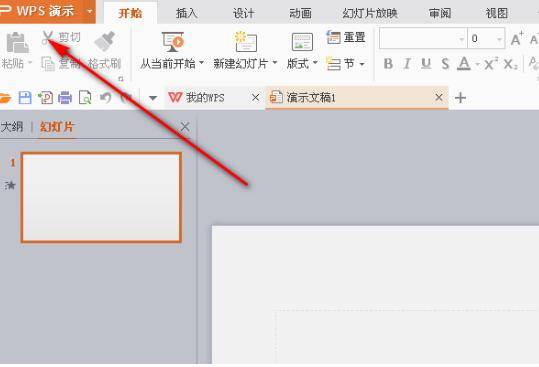539x367 pixels.
Task: Expand the clipboard group launcher
Action: pos(121,79)
